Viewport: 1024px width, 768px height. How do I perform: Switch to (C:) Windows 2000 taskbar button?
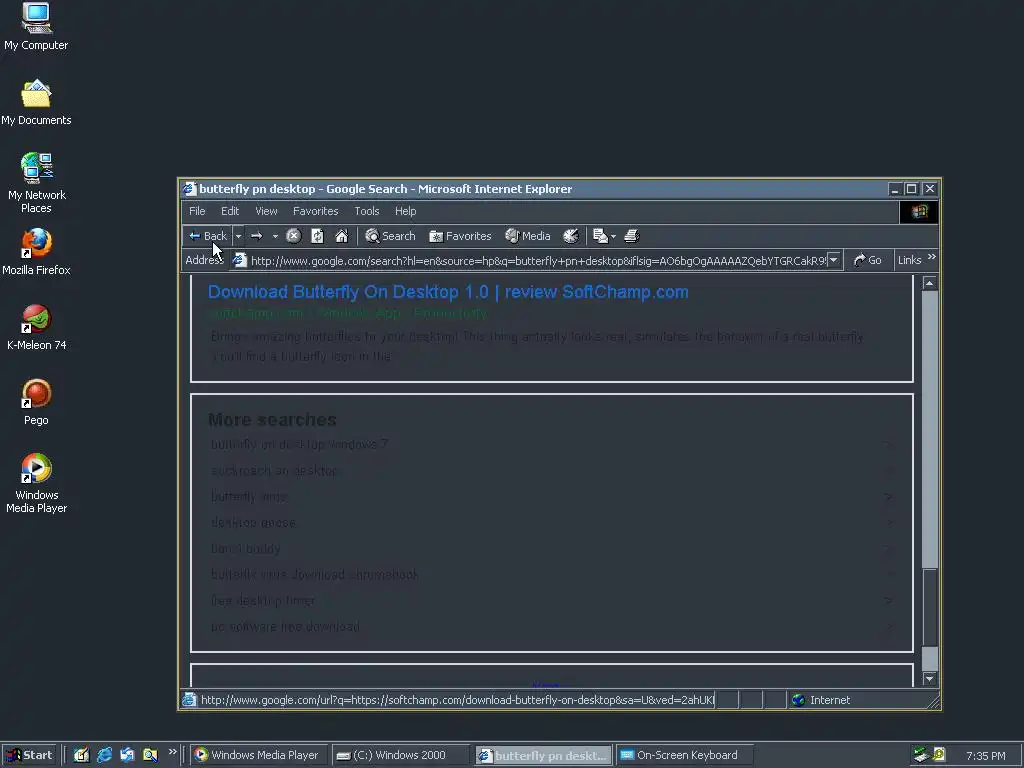point(400,755)
